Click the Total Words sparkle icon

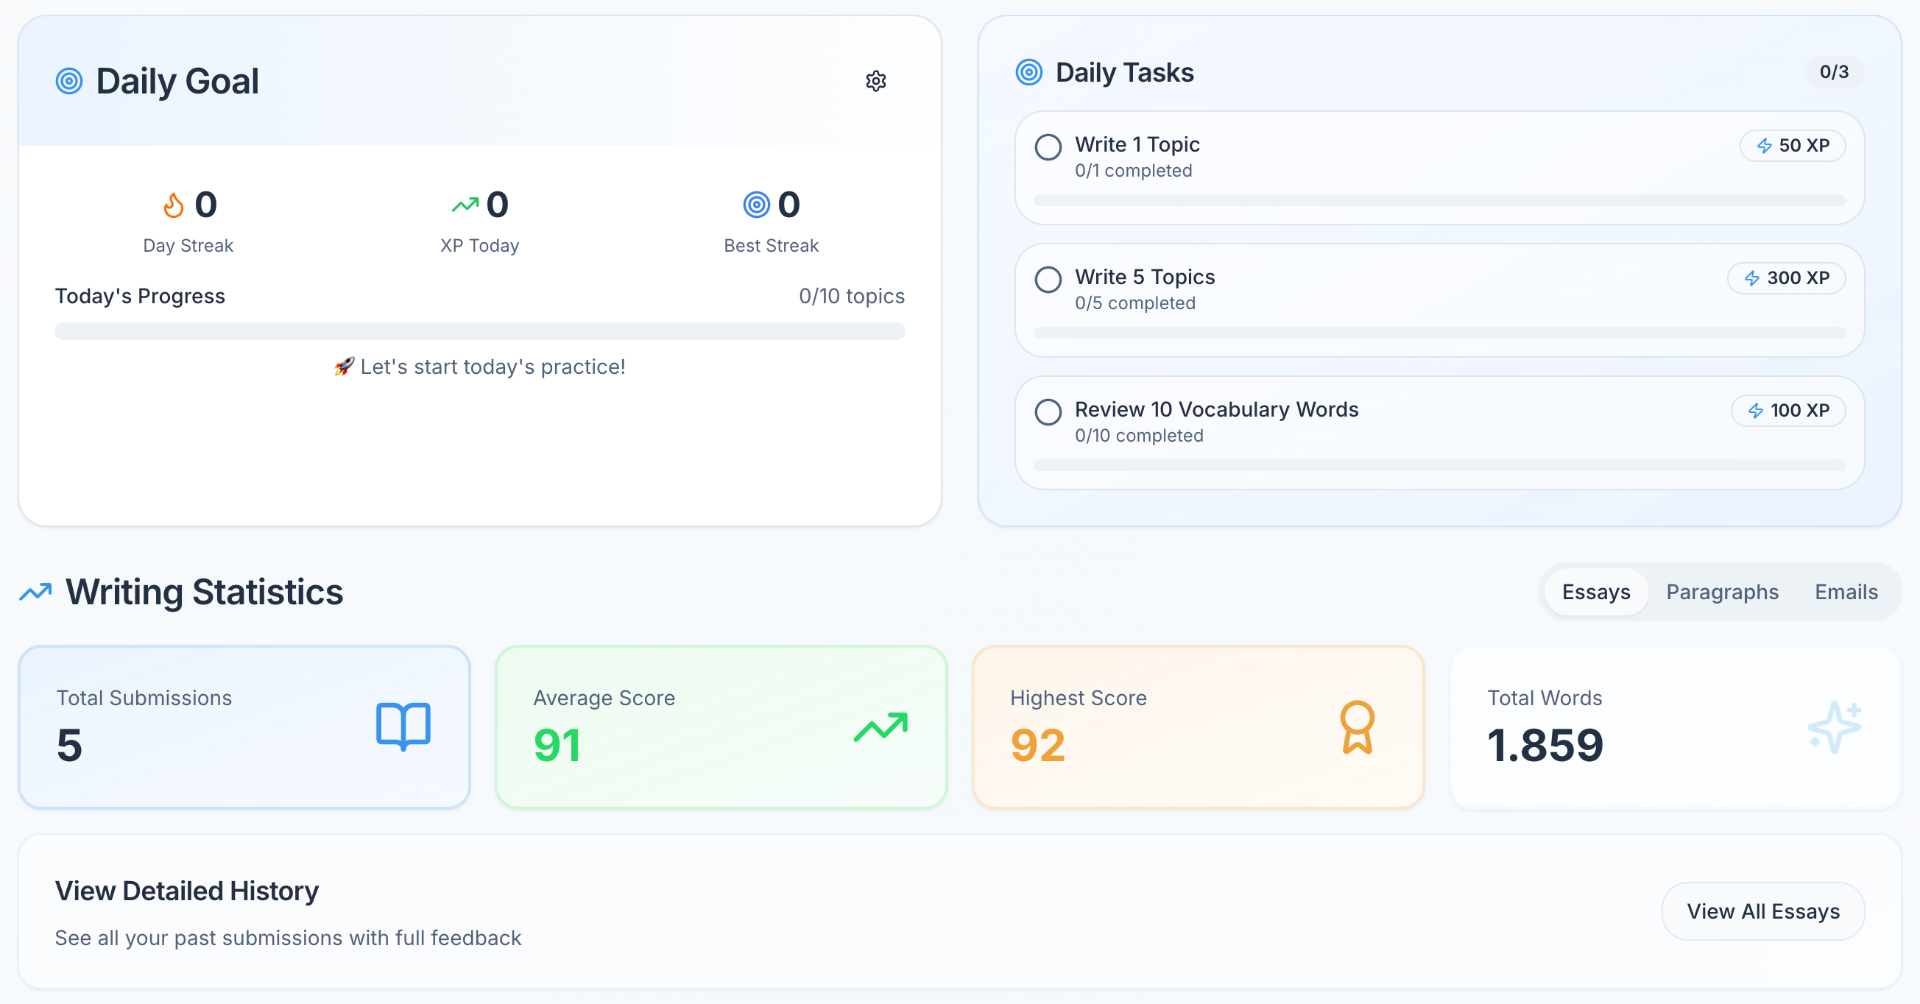click(x=1834, y=727)
